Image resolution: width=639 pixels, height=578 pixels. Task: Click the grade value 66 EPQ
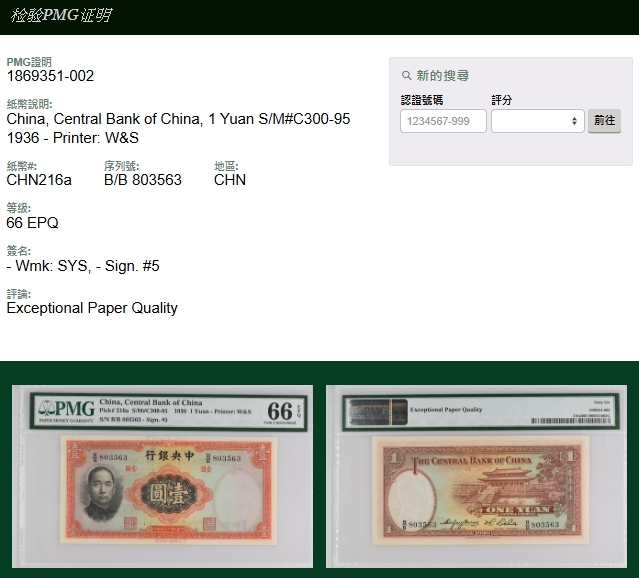(x=33, y=223)
